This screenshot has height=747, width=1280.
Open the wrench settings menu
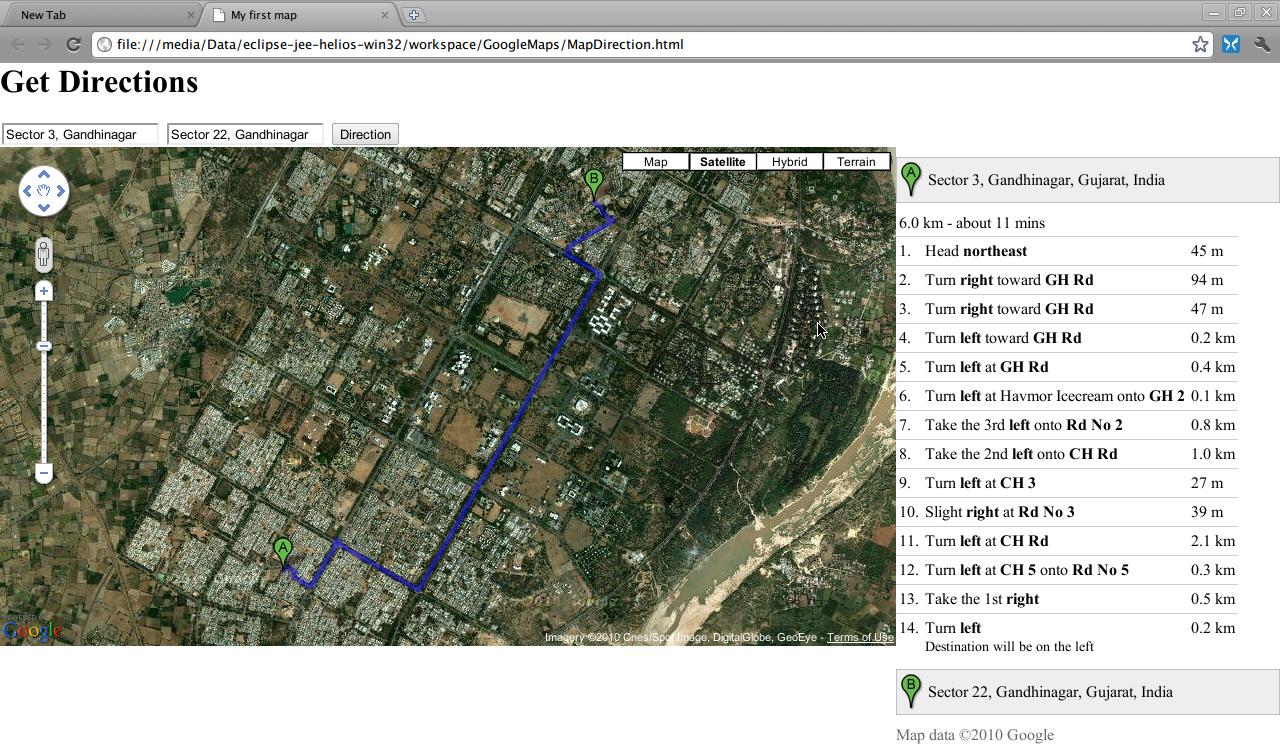(x=1261, y=44)
